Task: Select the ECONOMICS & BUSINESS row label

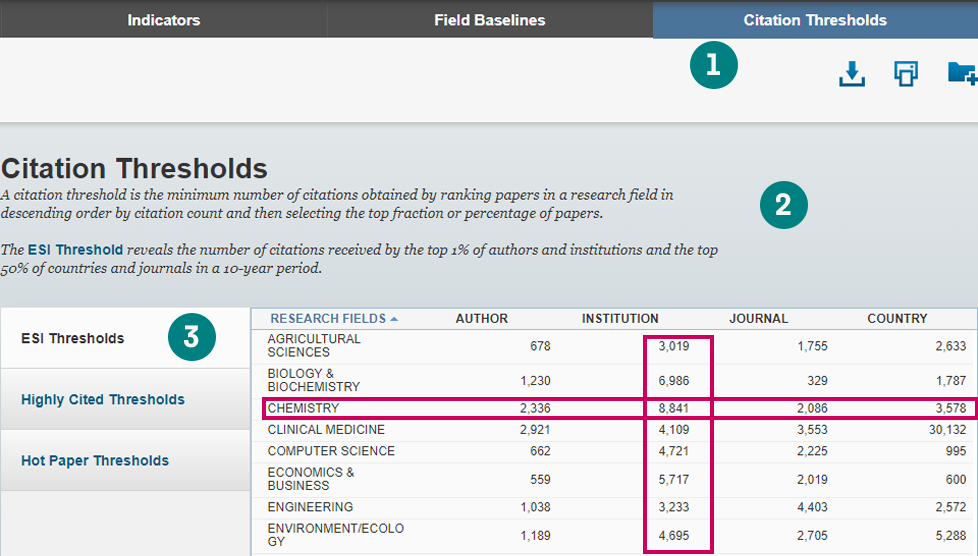Action: click(x=311, y=479)
